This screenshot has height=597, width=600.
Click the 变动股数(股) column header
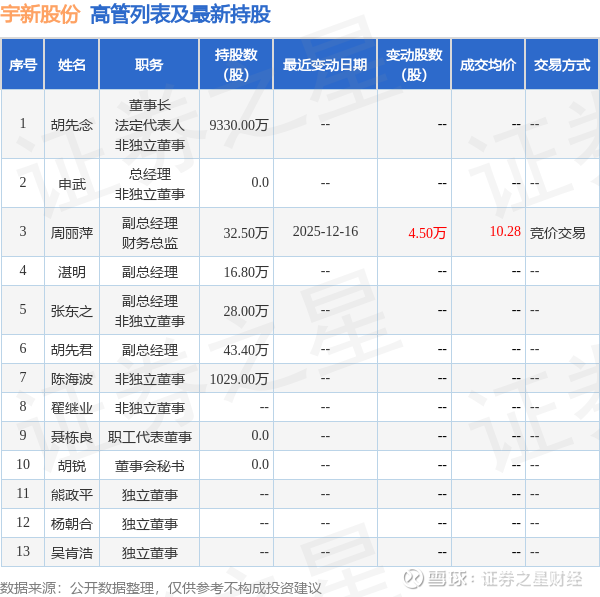coord(414,64)
